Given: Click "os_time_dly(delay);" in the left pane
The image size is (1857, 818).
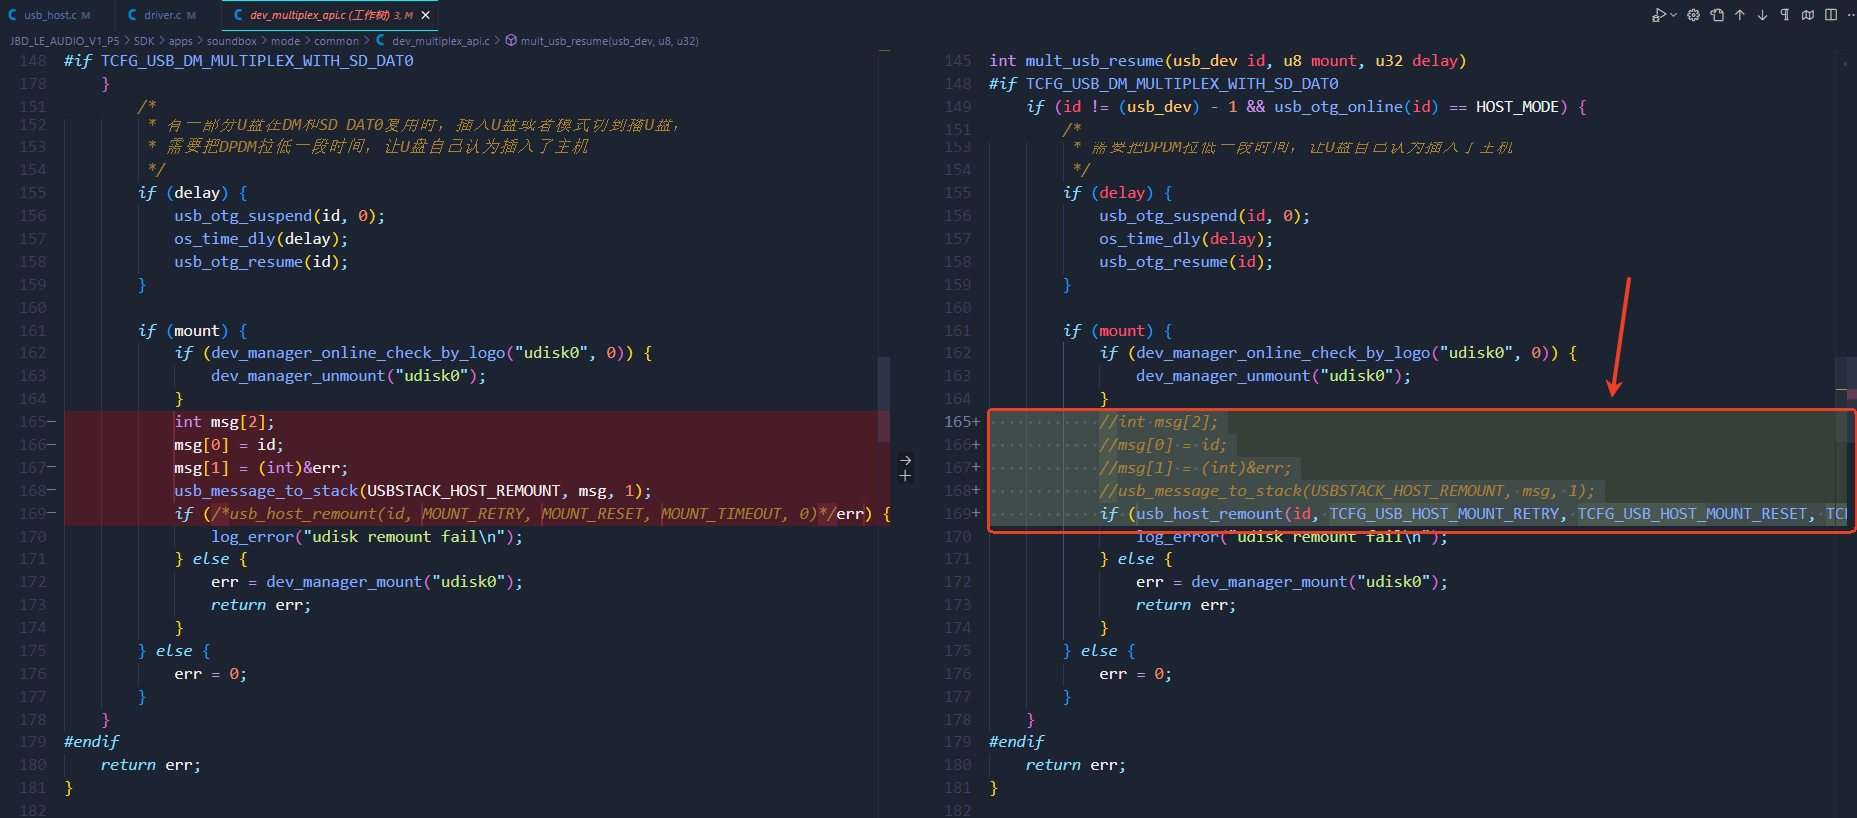Looking at the screenshot, I should tap(261, 239).
